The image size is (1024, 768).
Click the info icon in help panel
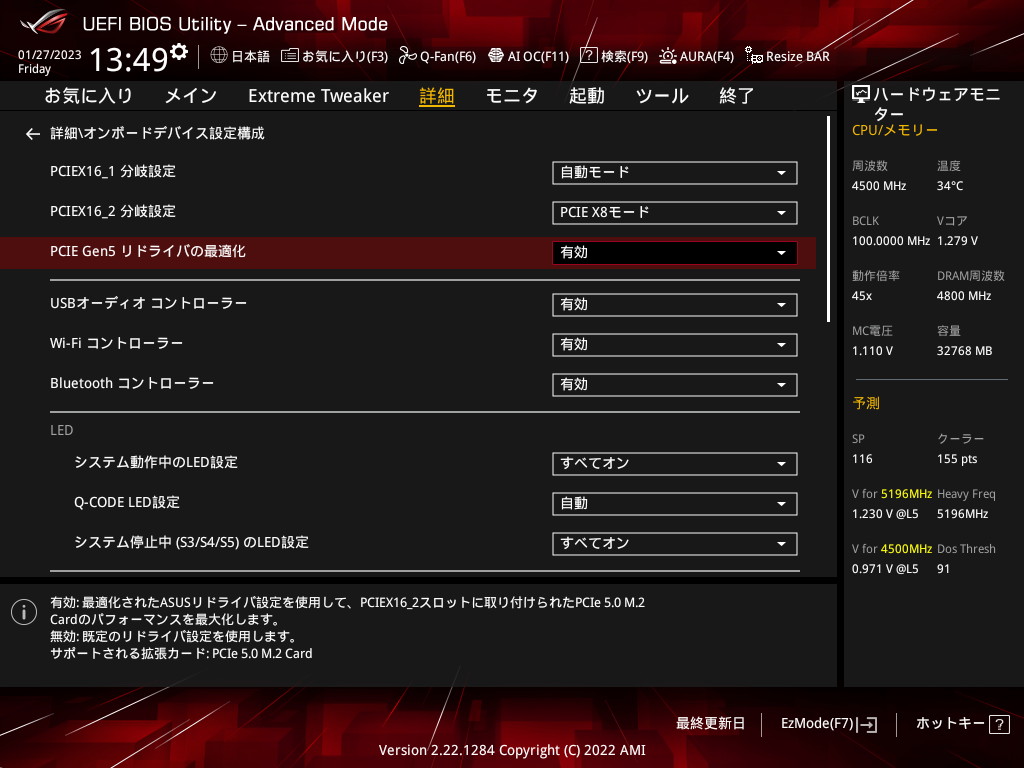coord(24,612)
